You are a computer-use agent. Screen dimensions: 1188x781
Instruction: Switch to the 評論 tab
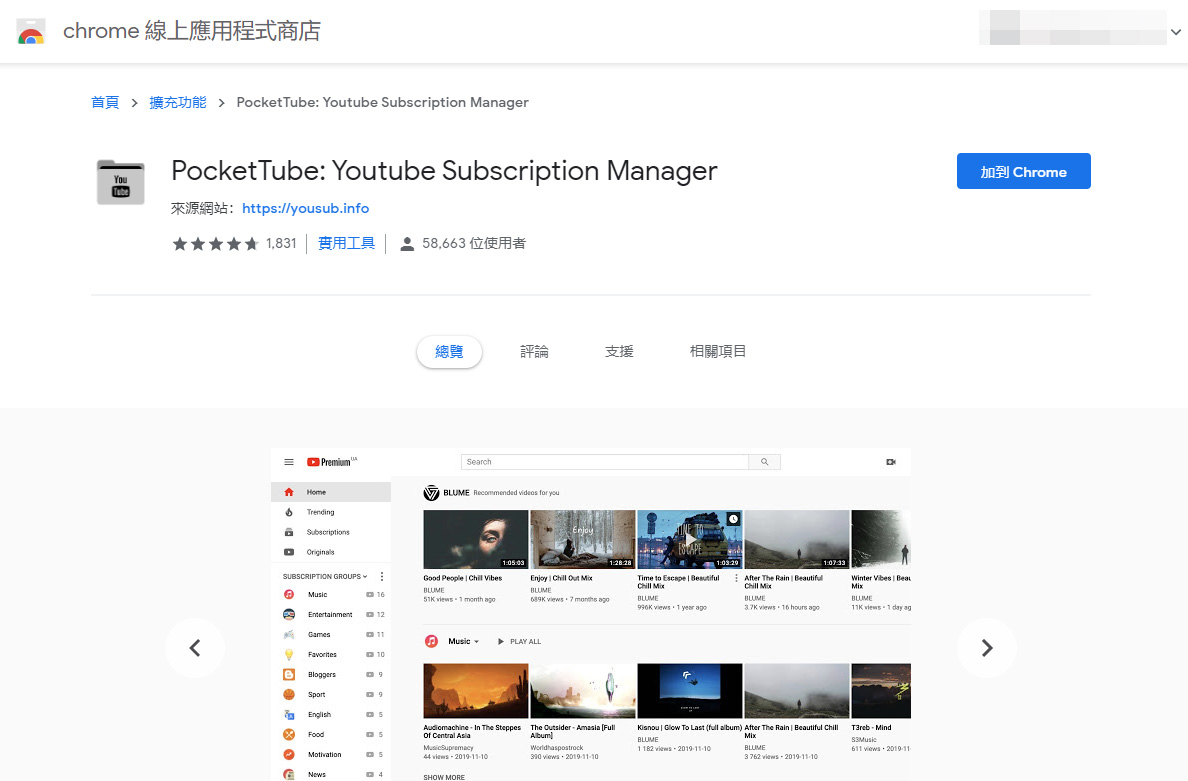(534, 351)
